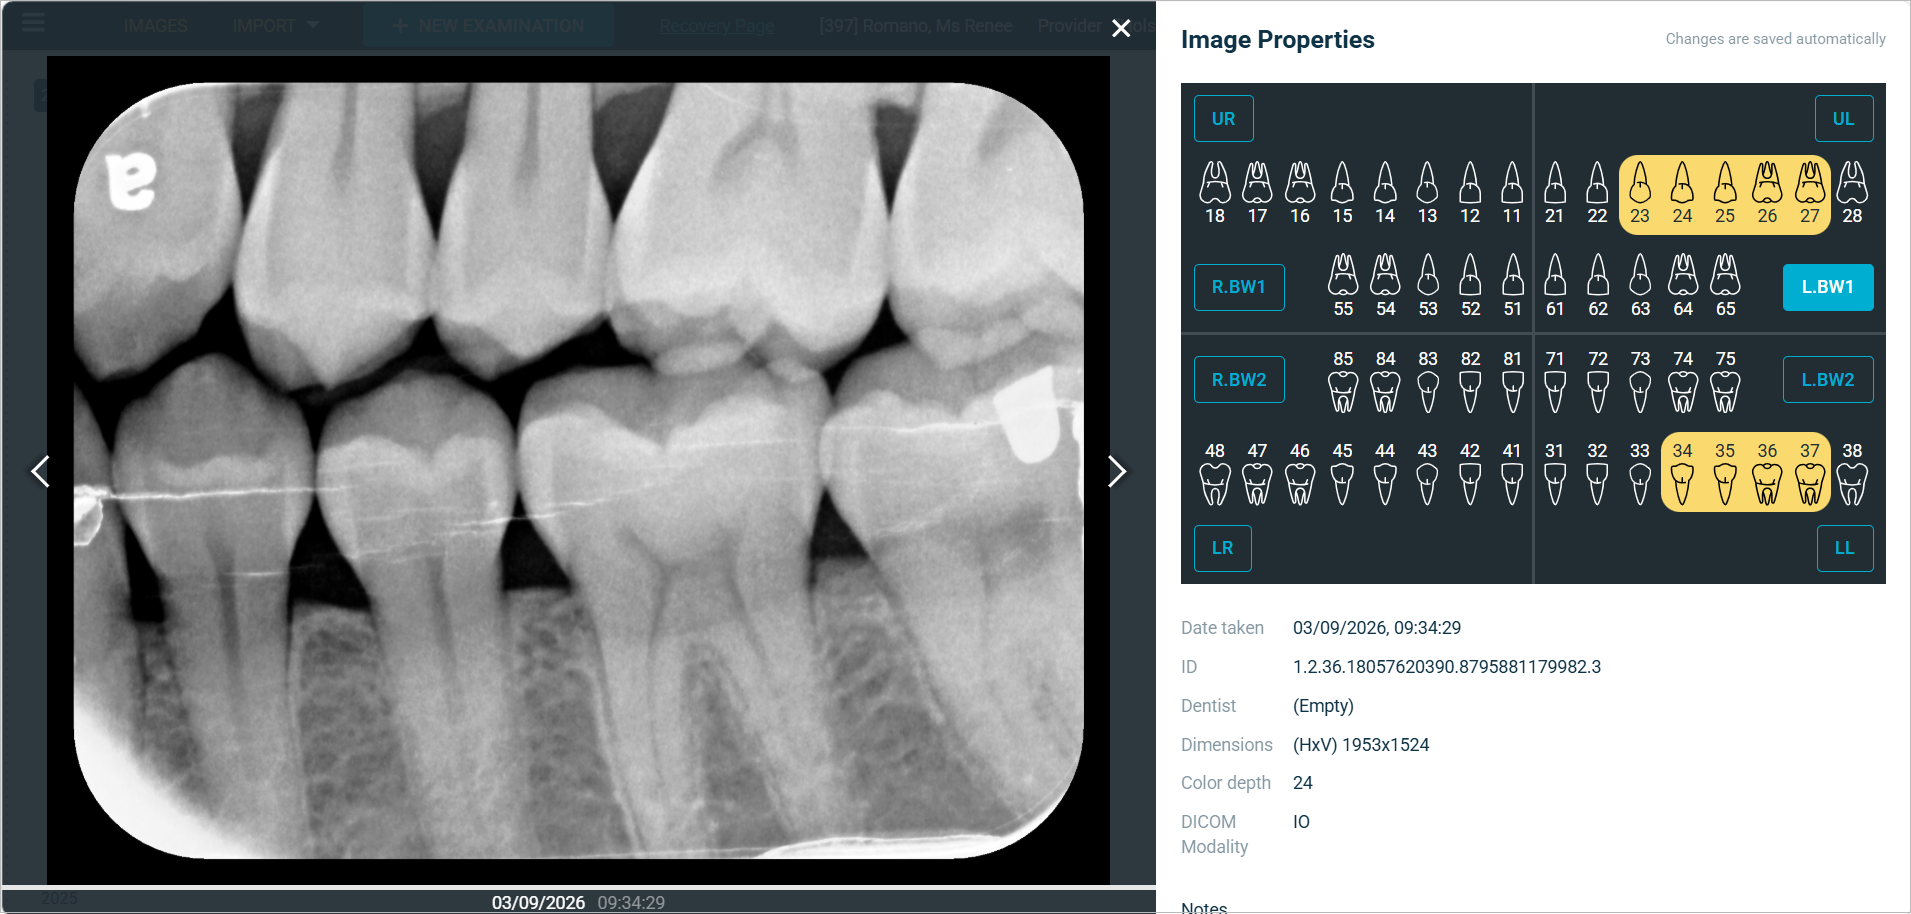Select primary tooth 55 icon

[1343, 286]
